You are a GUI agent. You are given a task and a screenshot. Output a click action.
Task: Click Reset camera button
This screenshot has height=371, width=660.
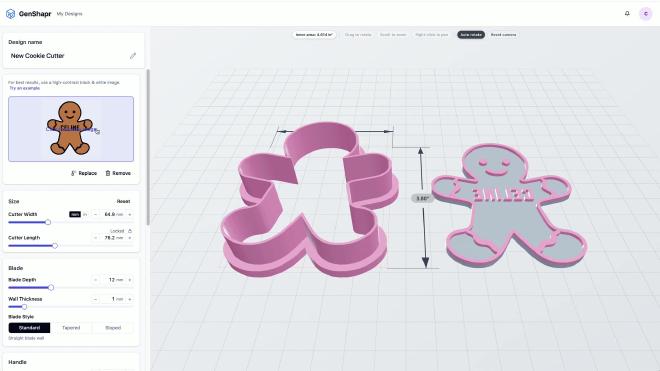503,35
